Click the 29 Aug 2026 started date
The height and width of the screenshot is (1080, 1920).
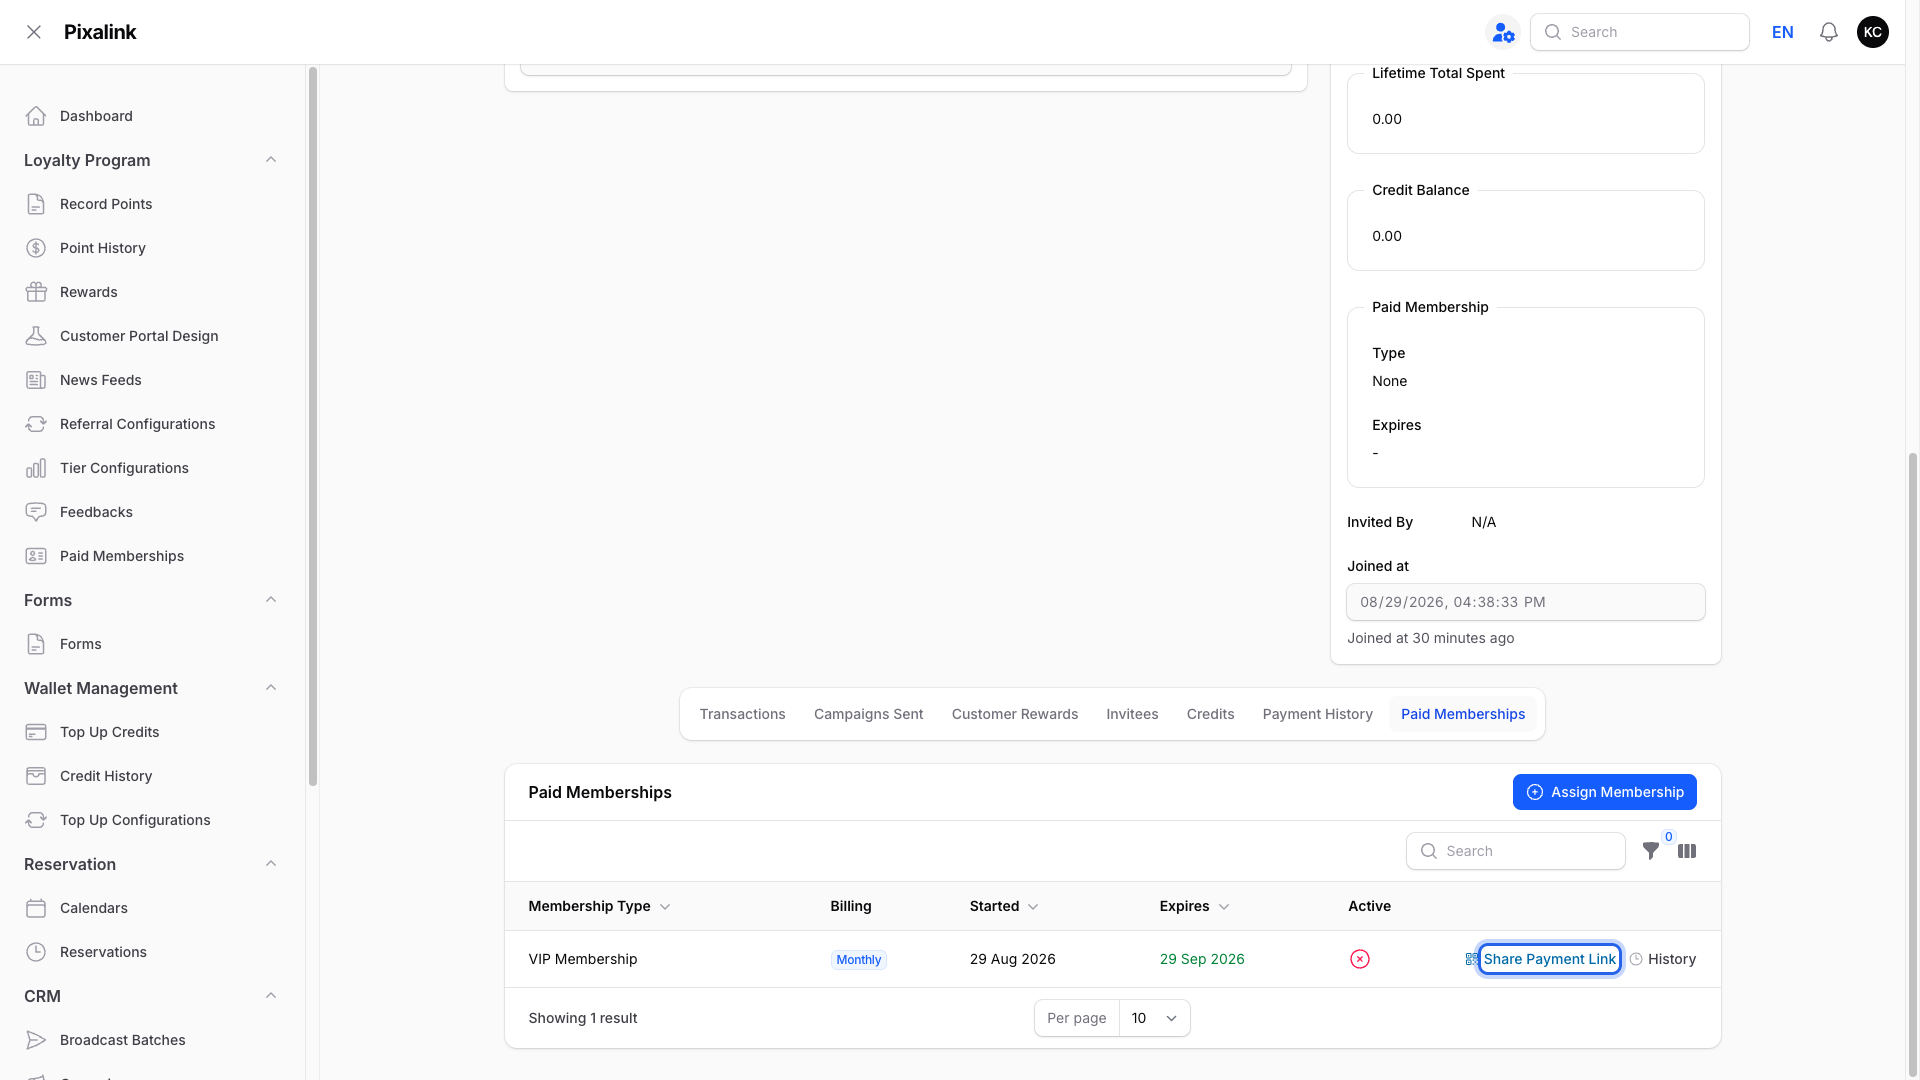1012,959
